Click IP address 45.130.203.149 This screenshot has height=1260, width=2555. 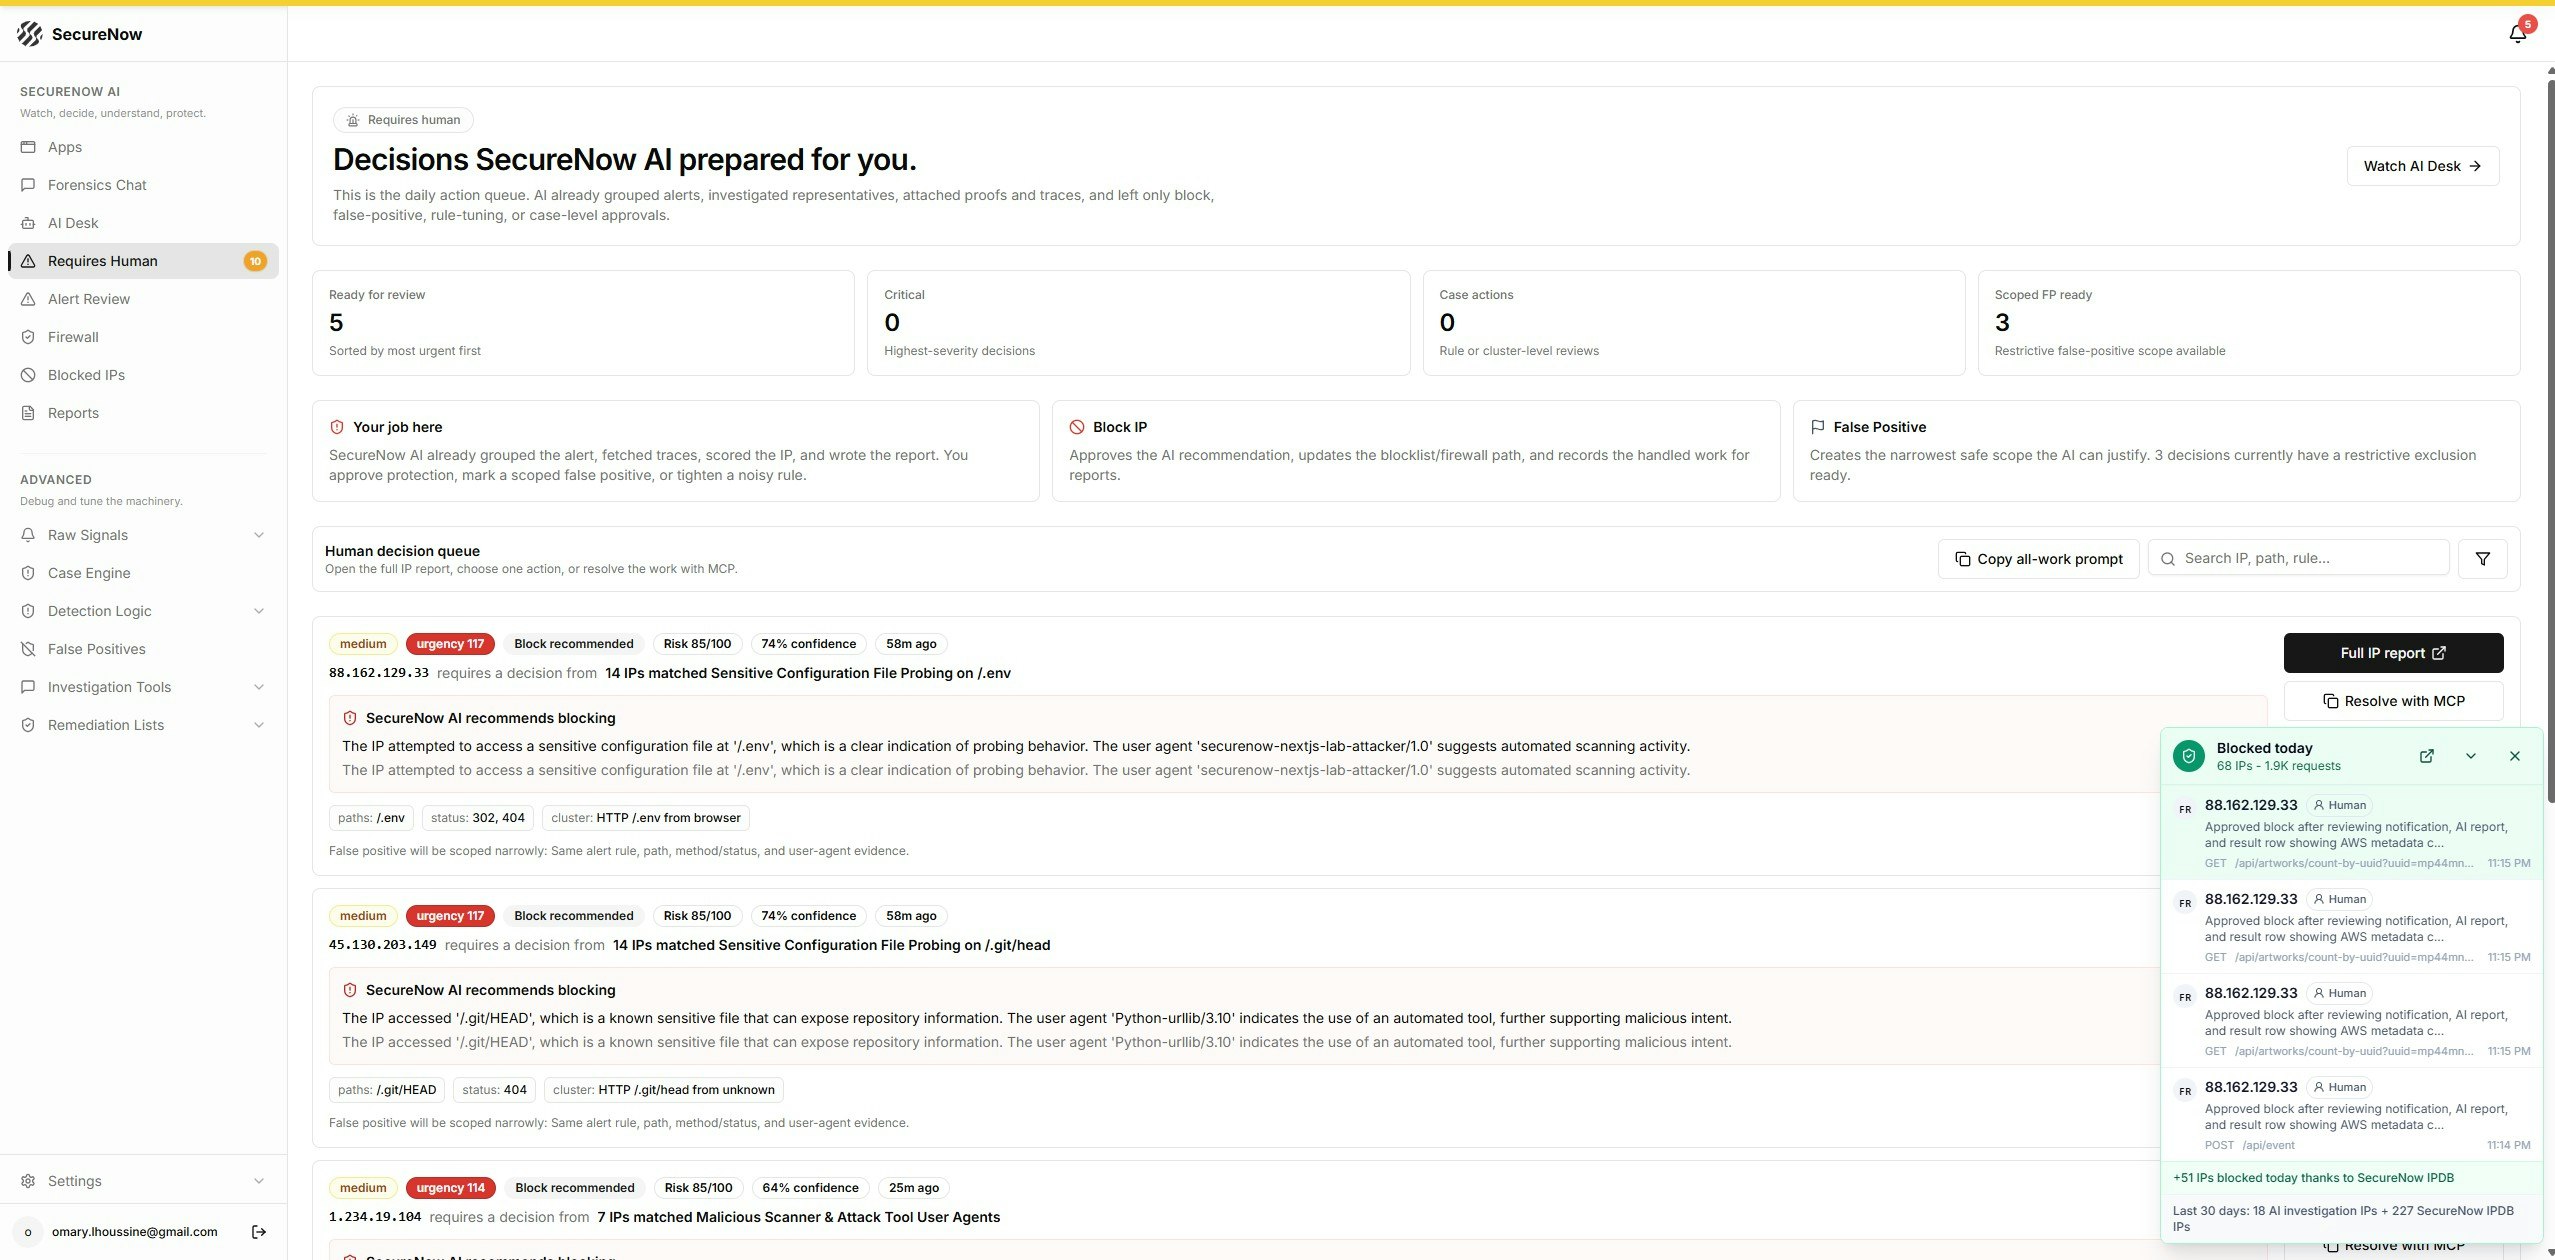(383, 945)
